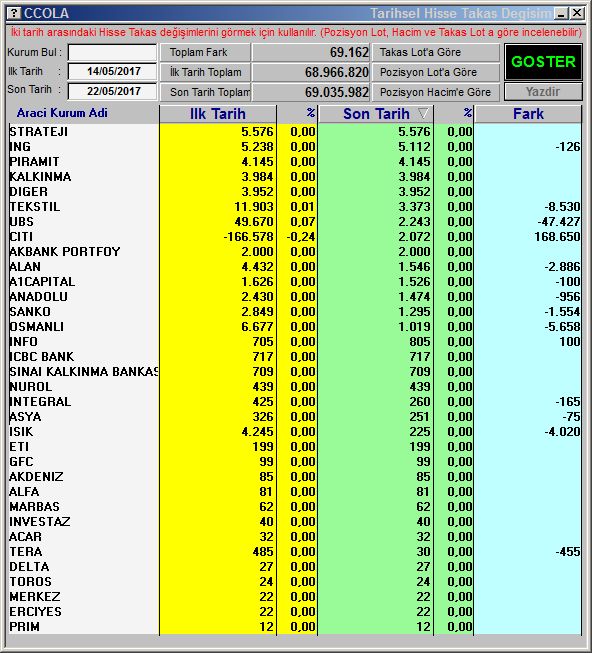The image size is (592, 653).
Task: Click the green GOSTER button
Action: coord(543,62)
